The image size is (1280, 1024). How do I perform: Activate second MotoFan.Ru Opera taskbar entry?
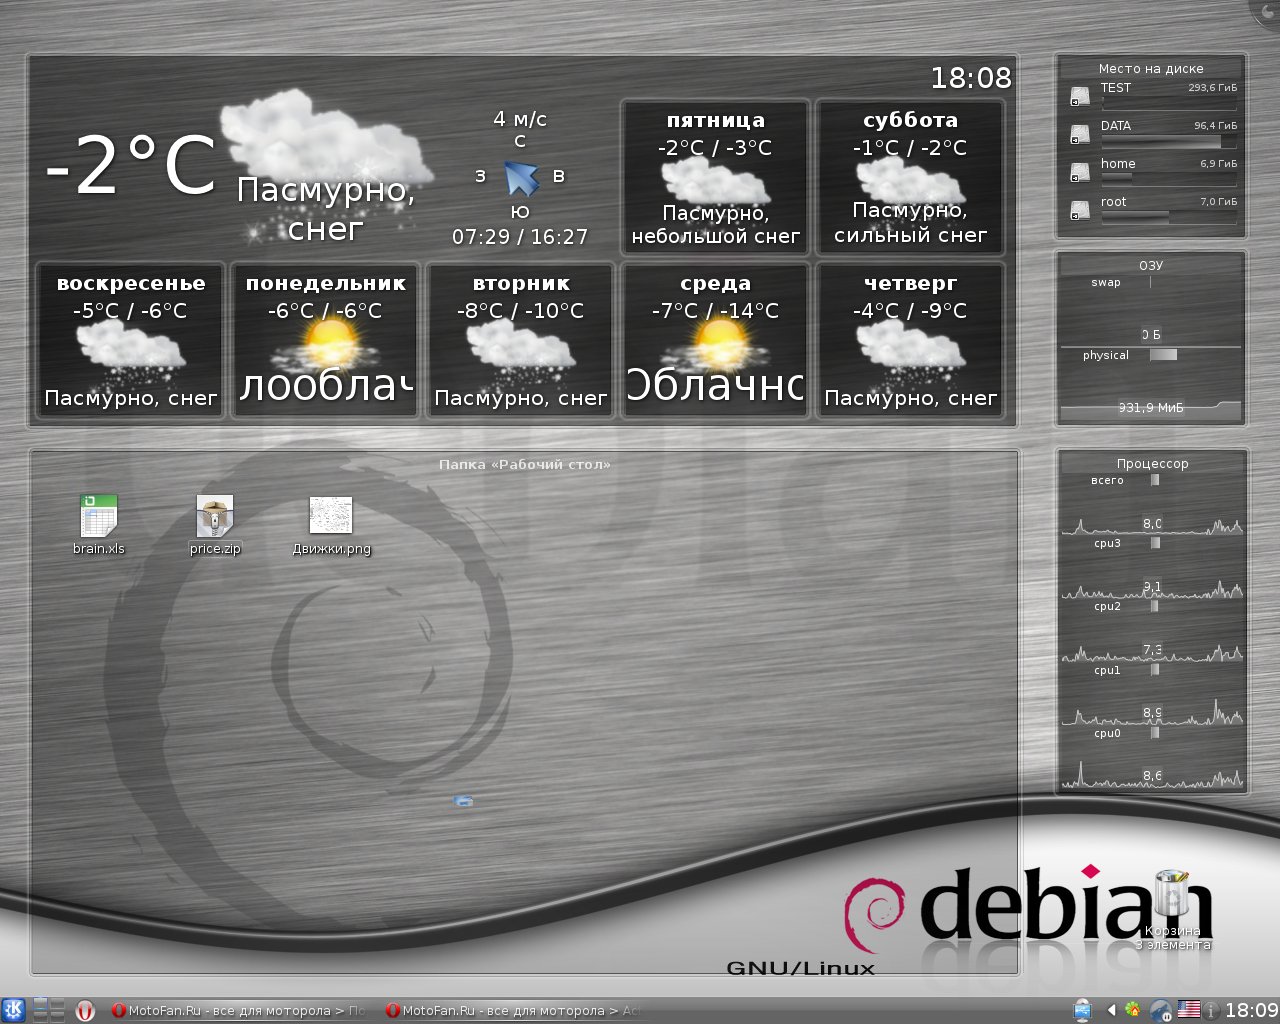(x=513, y=1010)
